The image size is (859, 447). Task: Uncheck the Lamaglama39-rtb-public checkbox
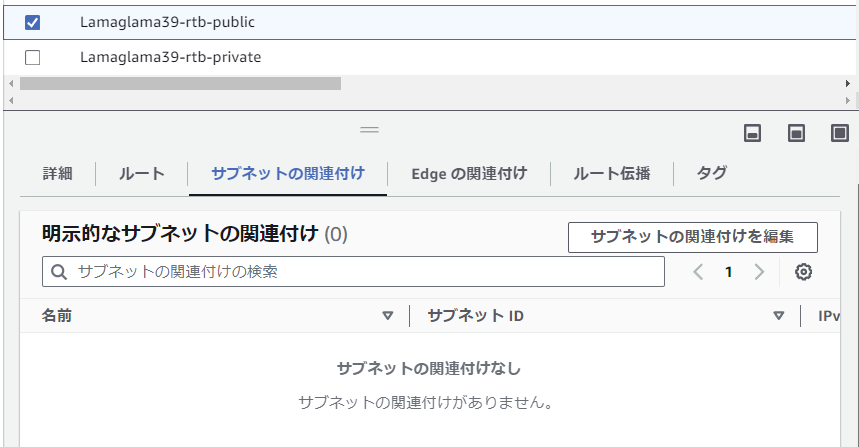point(32,22)
